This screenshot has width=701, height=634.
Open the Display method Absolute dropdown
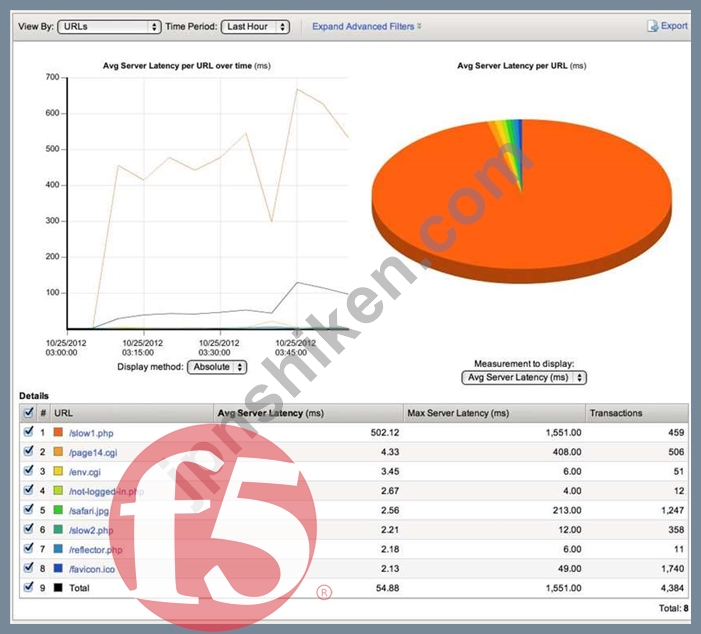click(x=217, y=367)
